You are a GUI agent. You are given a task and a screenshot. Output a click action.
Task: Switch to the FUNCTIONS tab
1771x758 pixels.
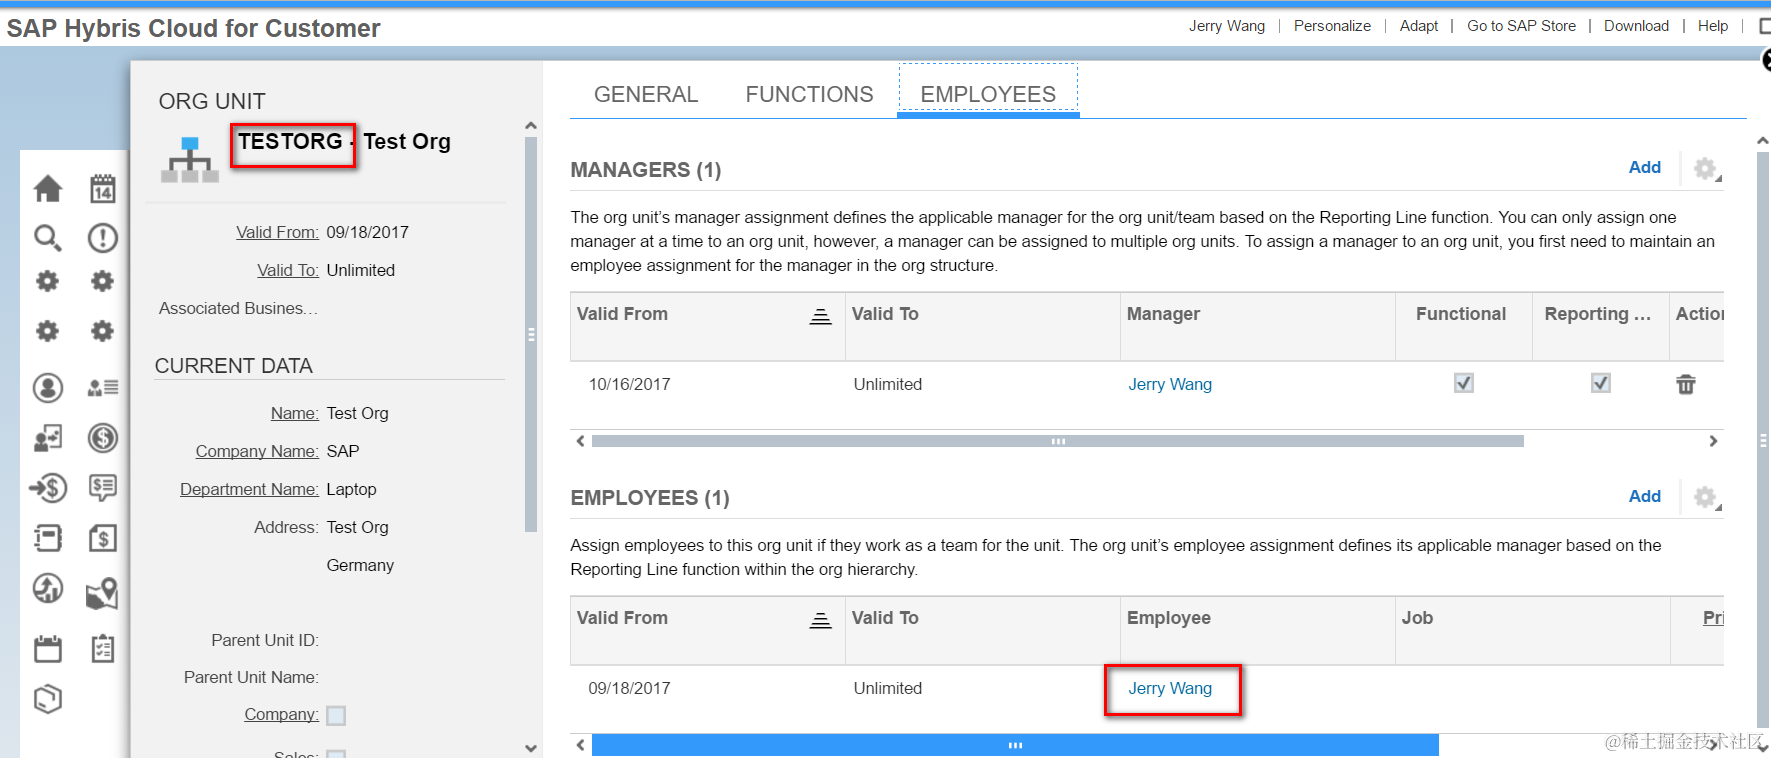[809, 94]
